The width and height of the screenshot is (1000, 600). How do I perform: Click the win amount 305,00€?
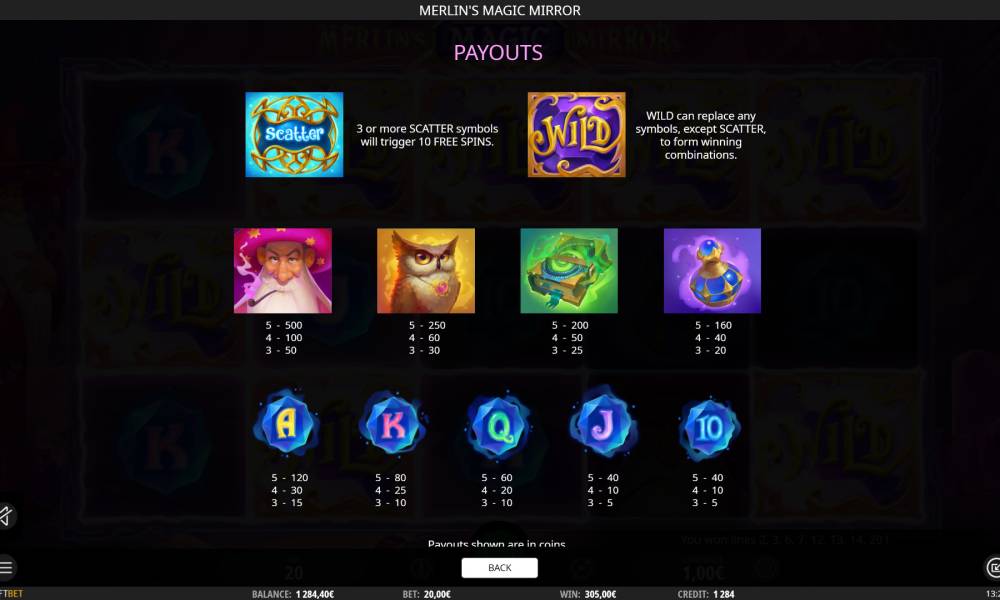pos(600,594)
